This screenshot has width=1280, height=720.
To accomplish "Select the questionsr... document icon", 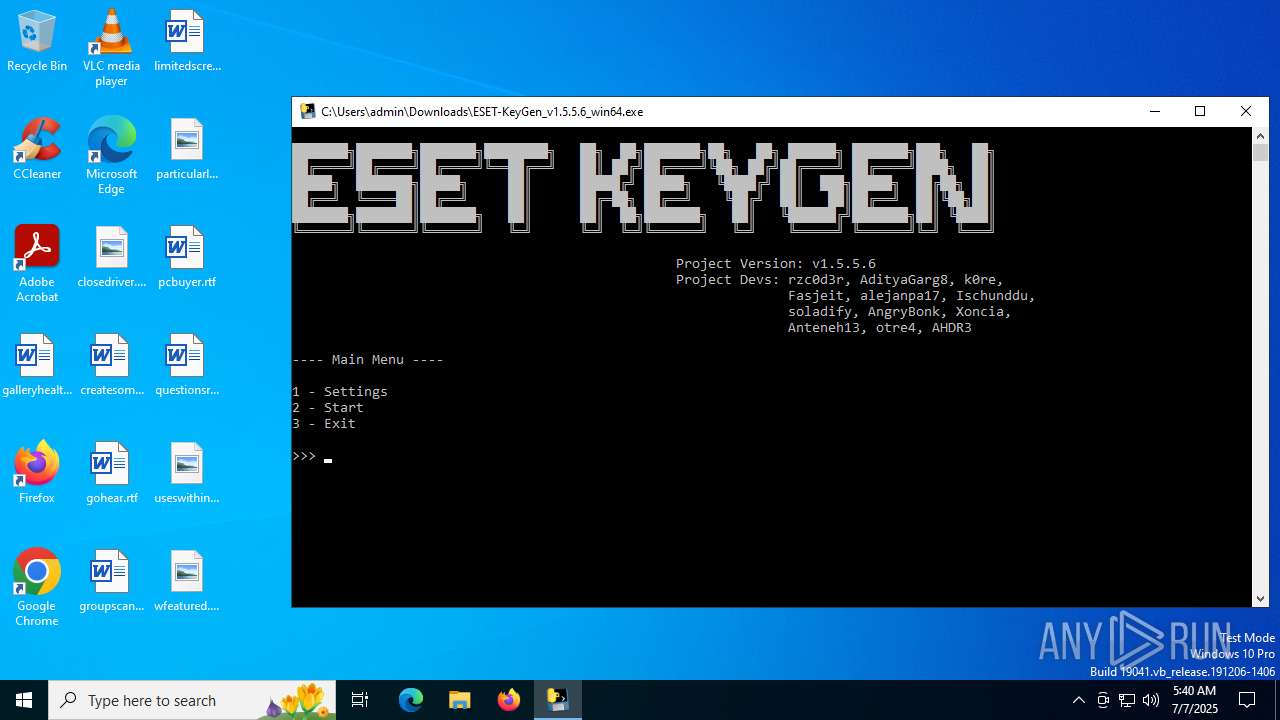I will (x=187, y=365).
